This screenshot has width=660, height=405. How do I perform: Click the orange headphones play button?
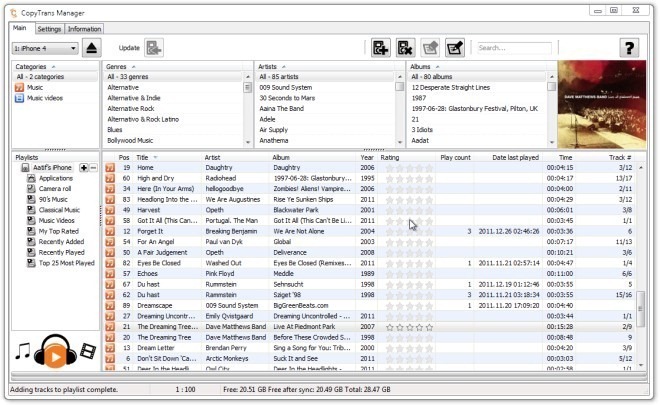55,352
